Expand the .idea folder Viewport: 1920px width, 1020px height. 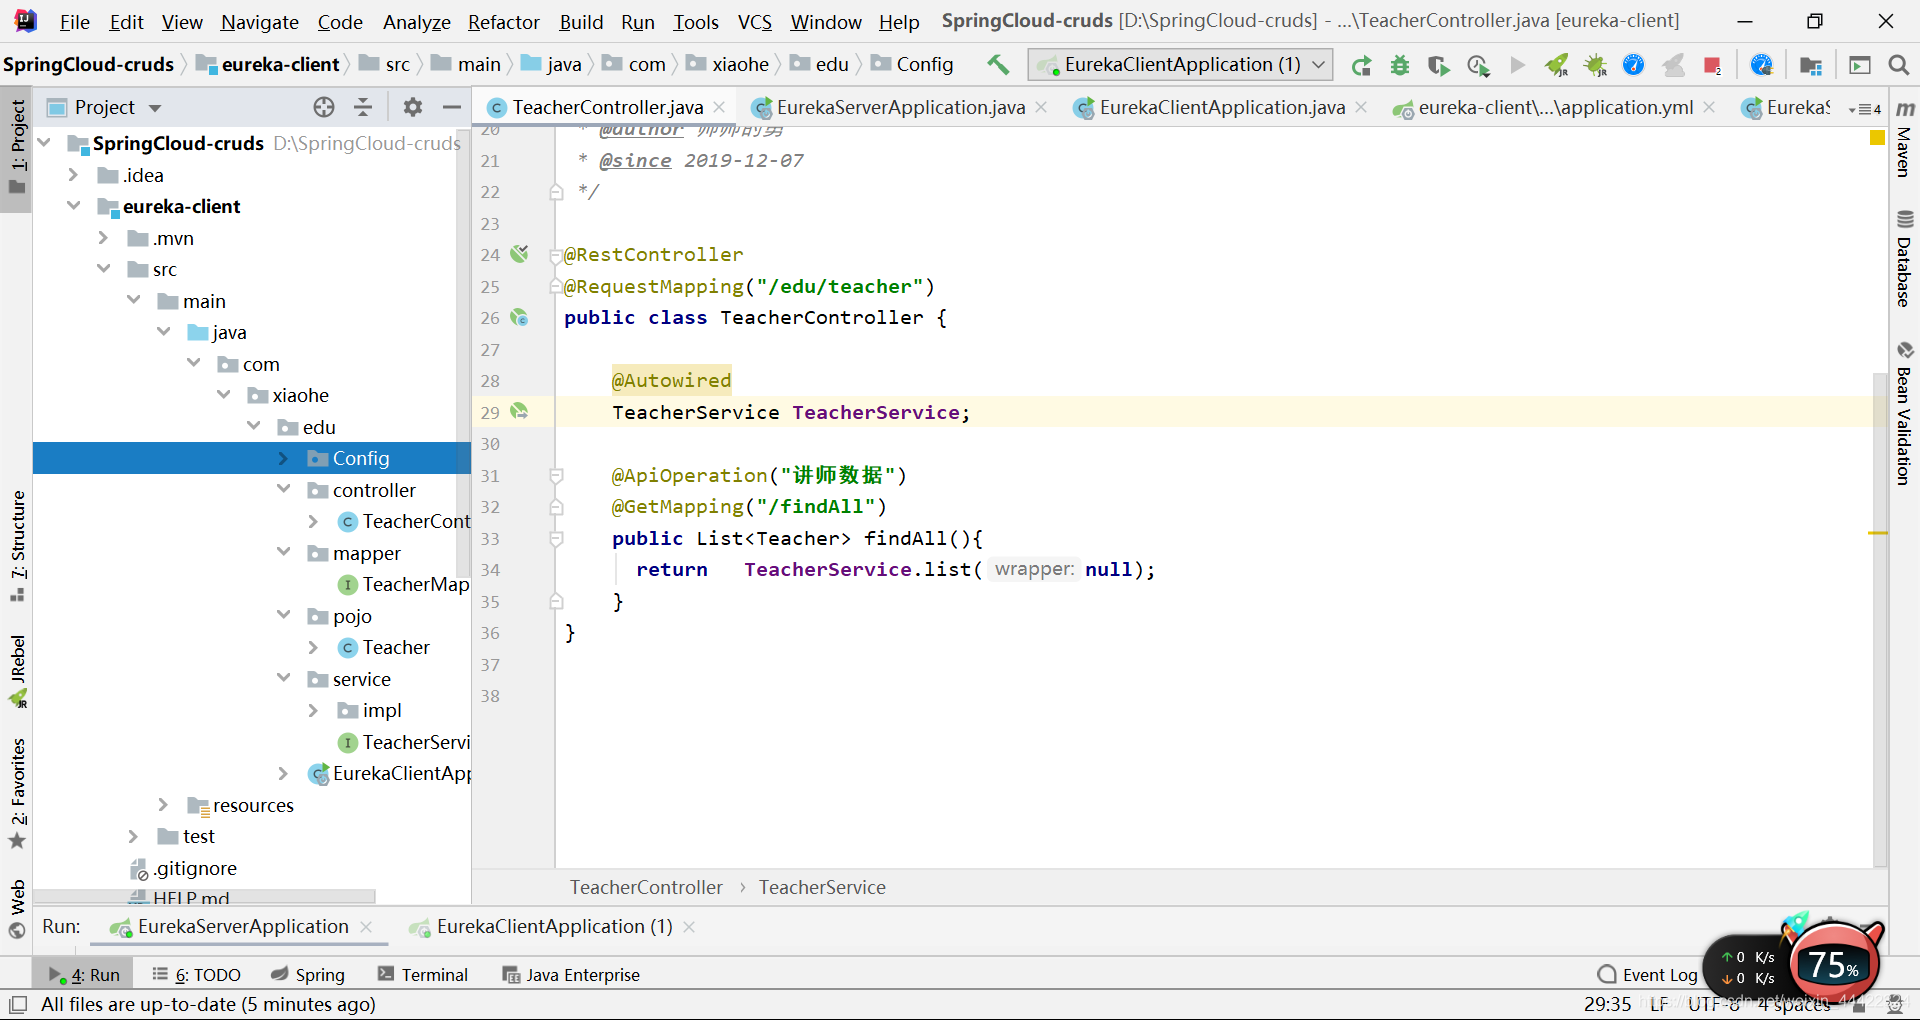(x=73, y=175)
